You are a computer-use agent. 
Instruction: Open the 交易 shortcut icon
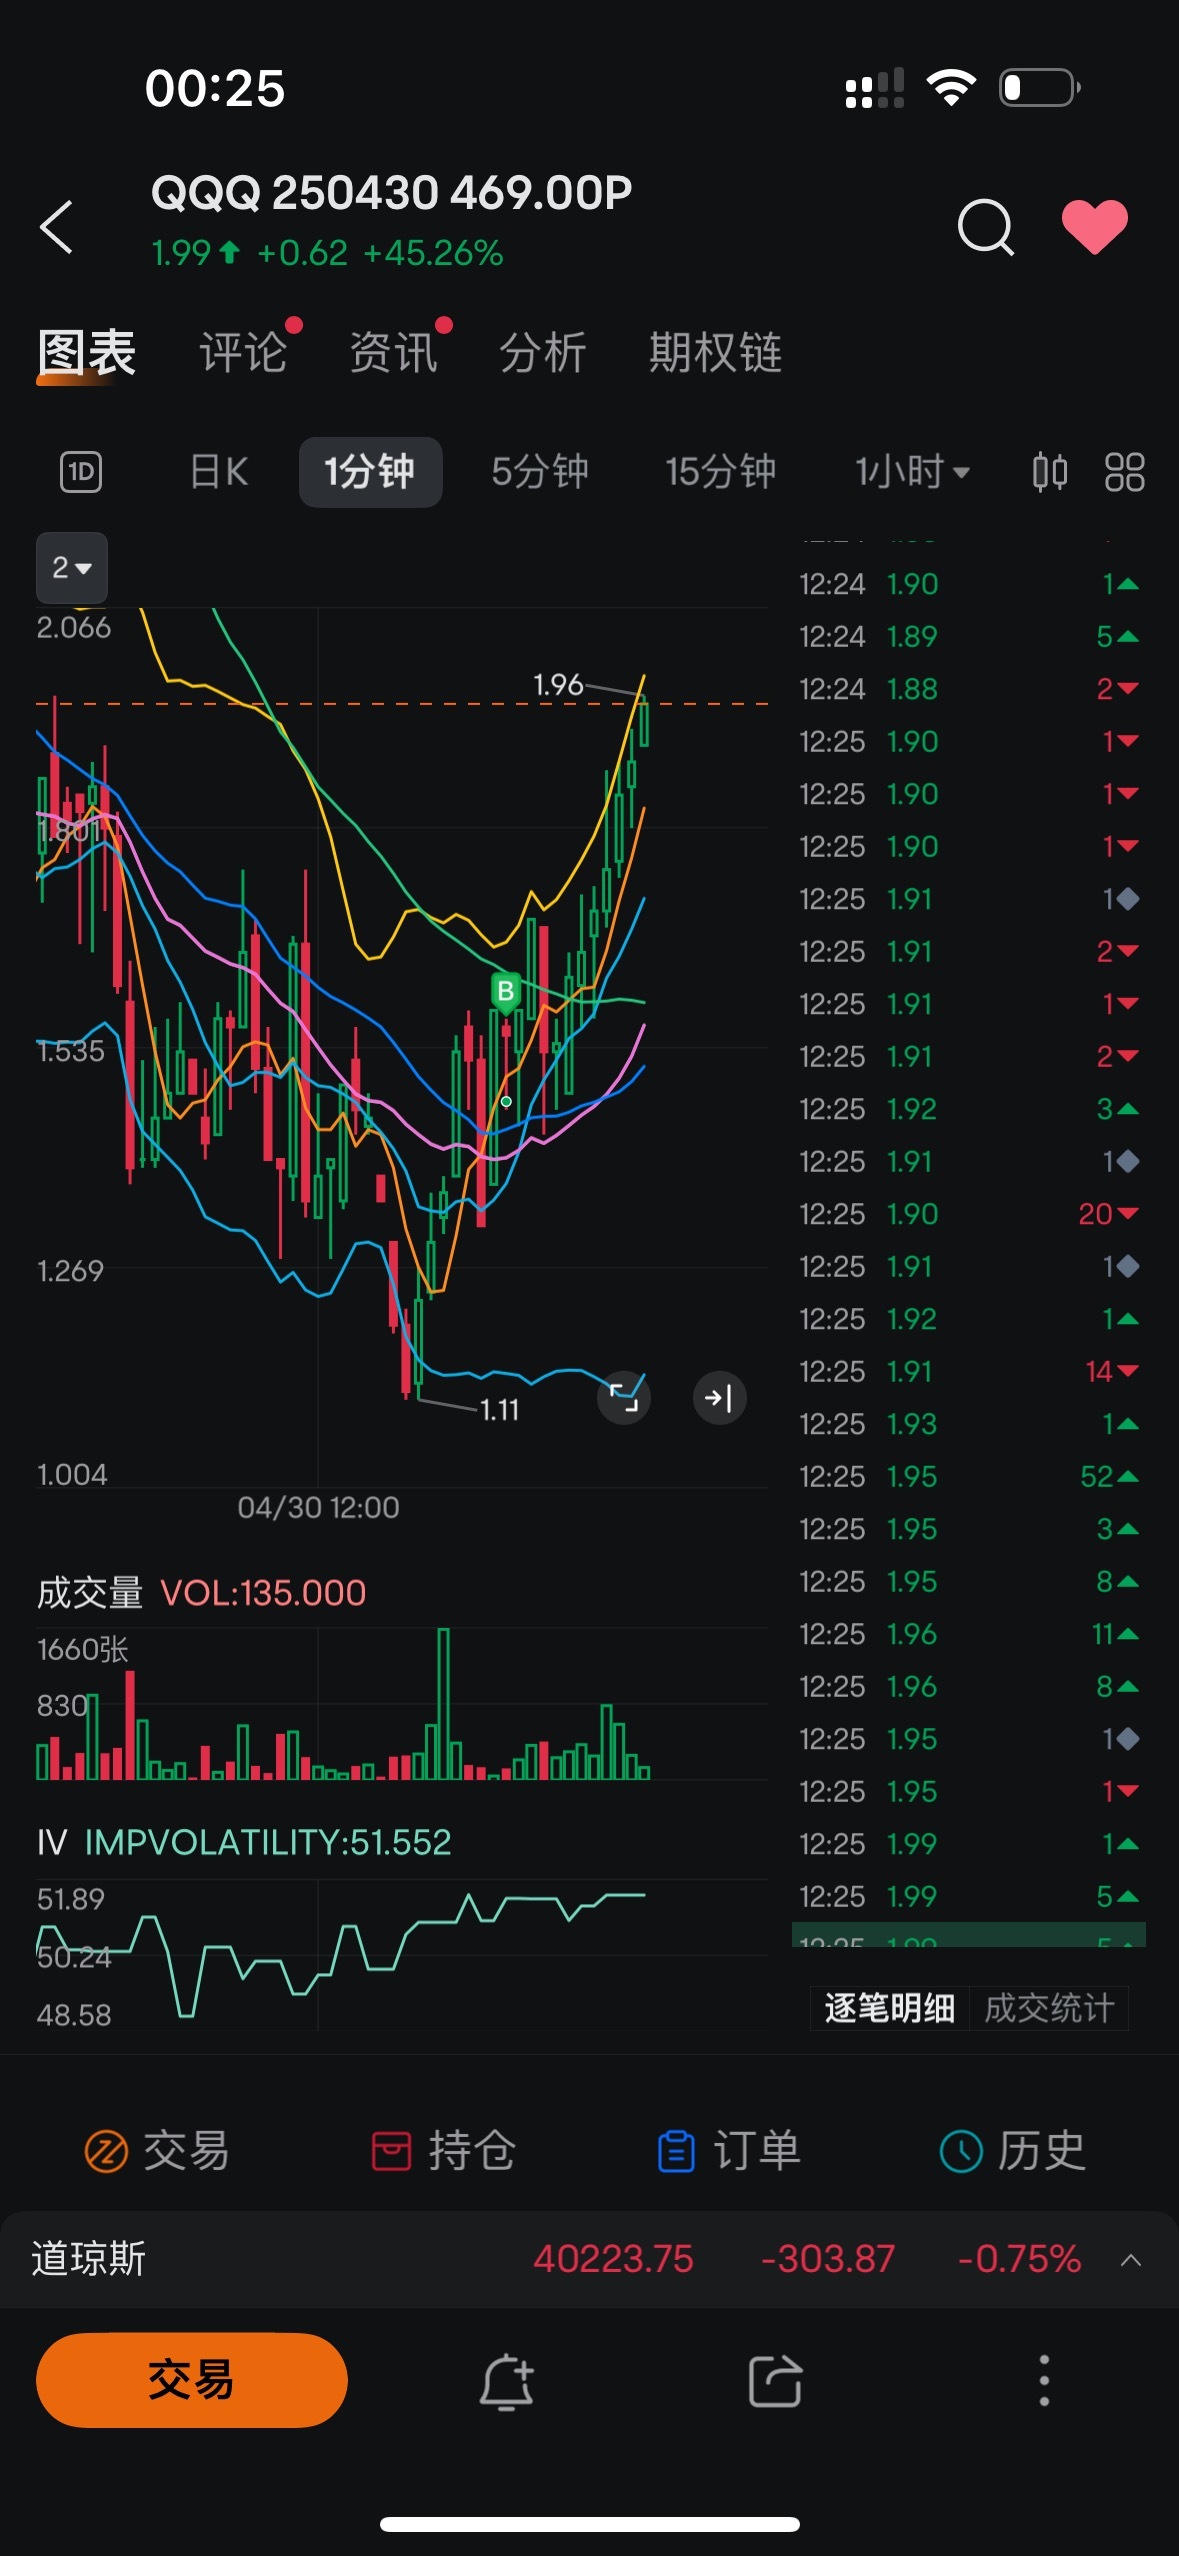point(157,2151)
